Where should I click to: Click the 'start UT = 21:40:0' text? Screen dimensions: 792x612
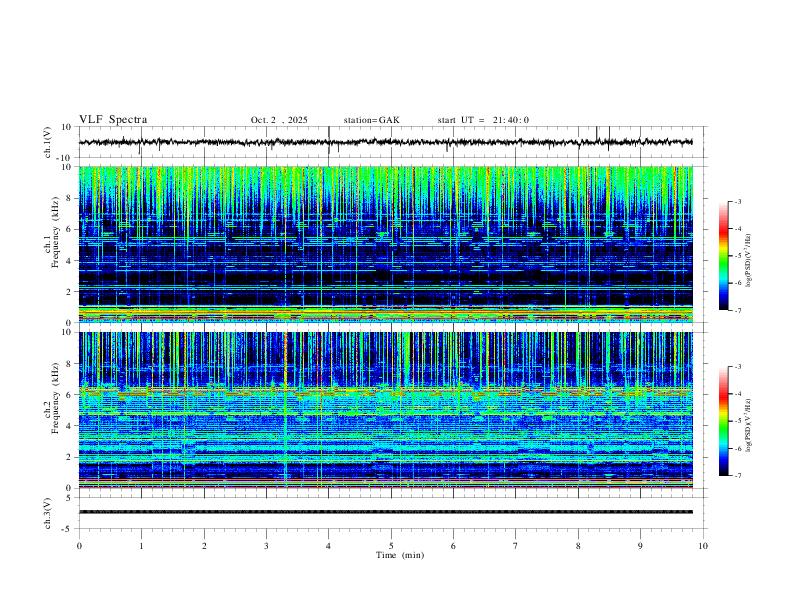click(x=483, y=120)
